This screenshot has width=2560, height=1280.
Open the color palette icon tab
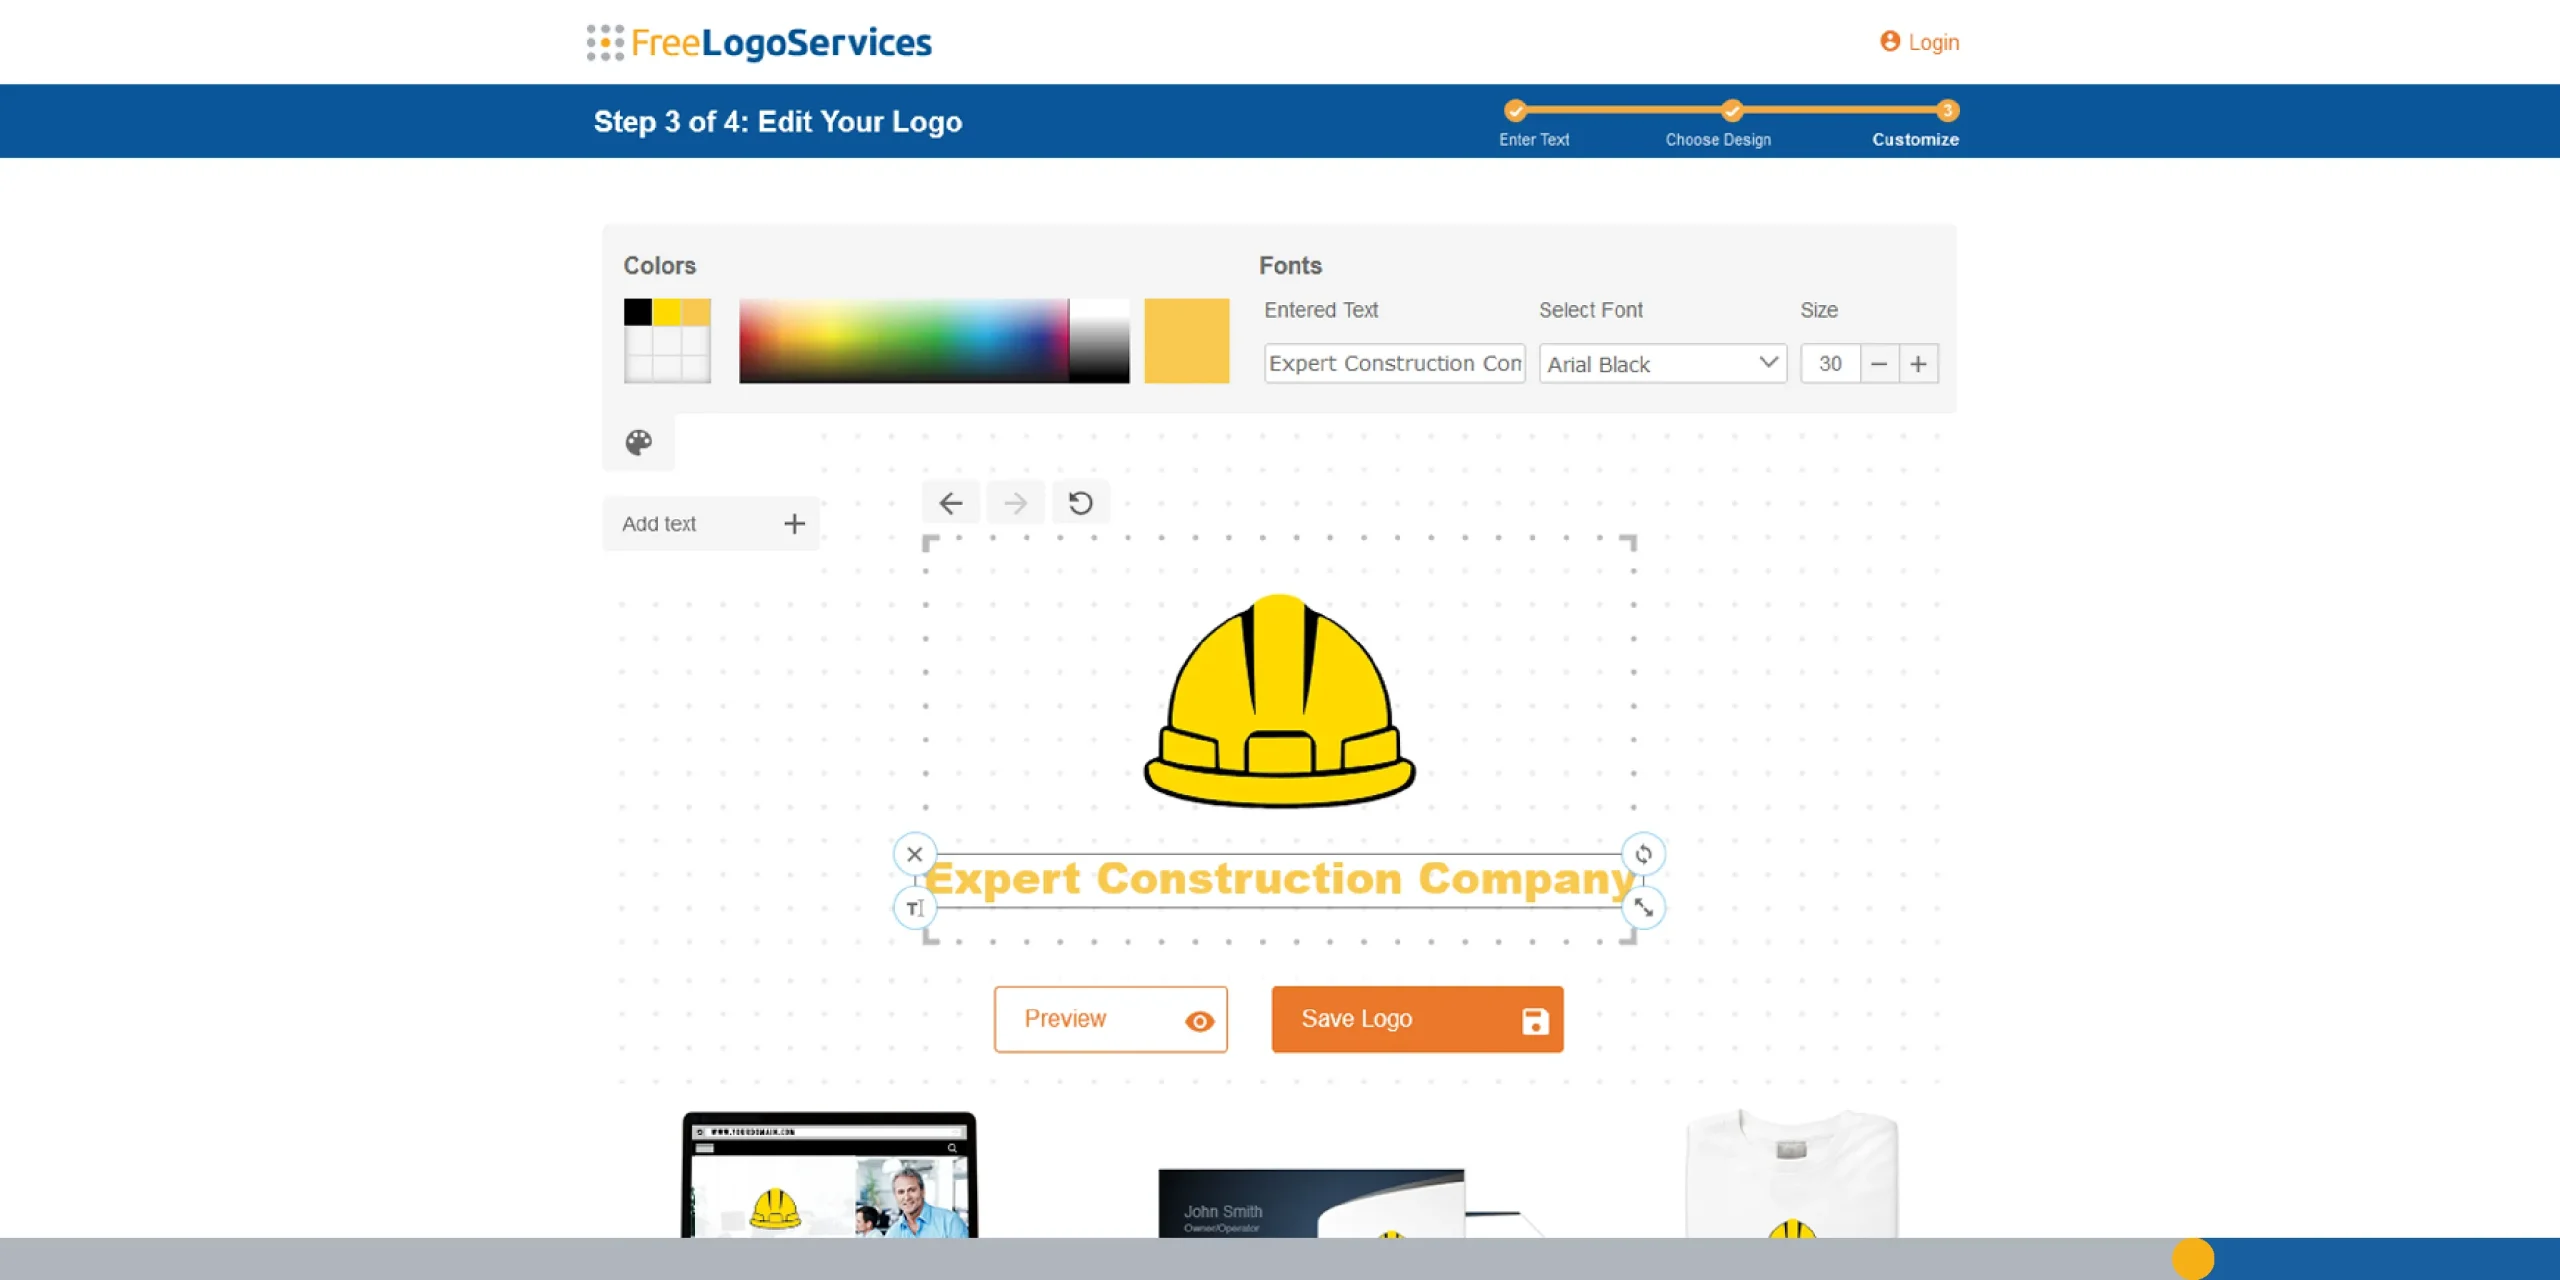pos(639,442)
